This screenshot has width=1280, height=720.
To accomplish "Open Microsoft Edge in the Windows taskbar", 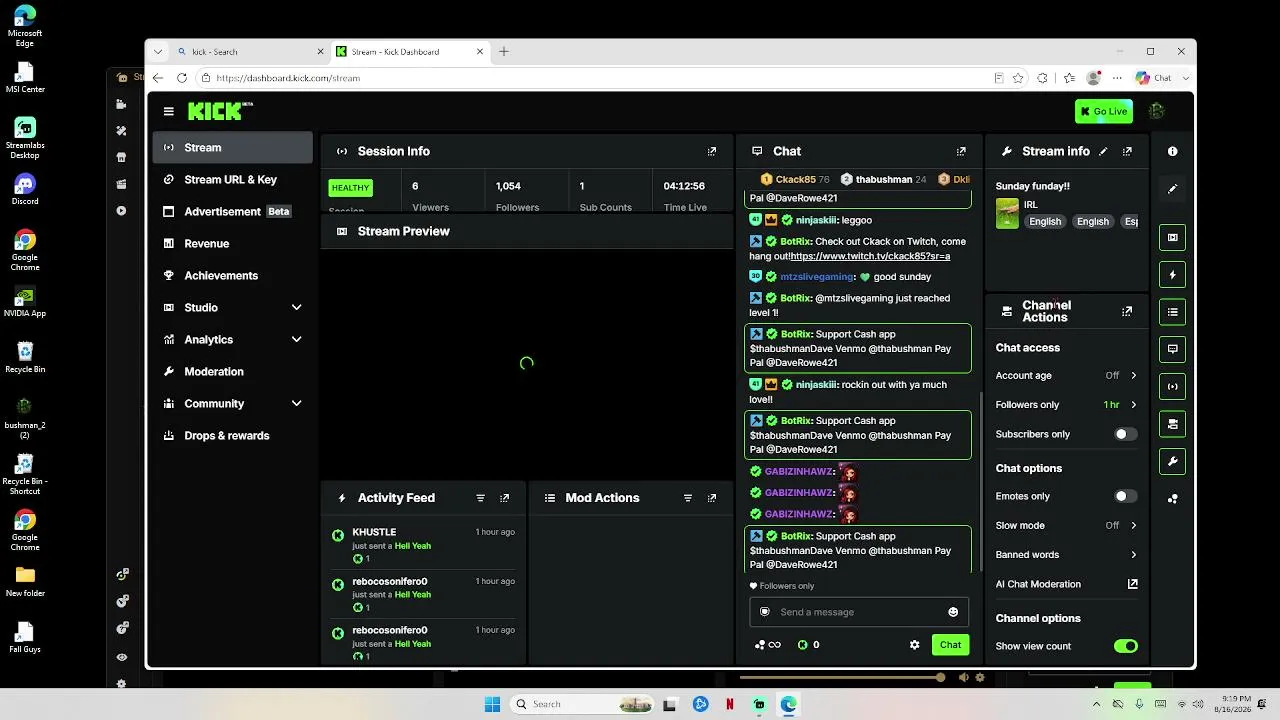I will tap(788, 704).
